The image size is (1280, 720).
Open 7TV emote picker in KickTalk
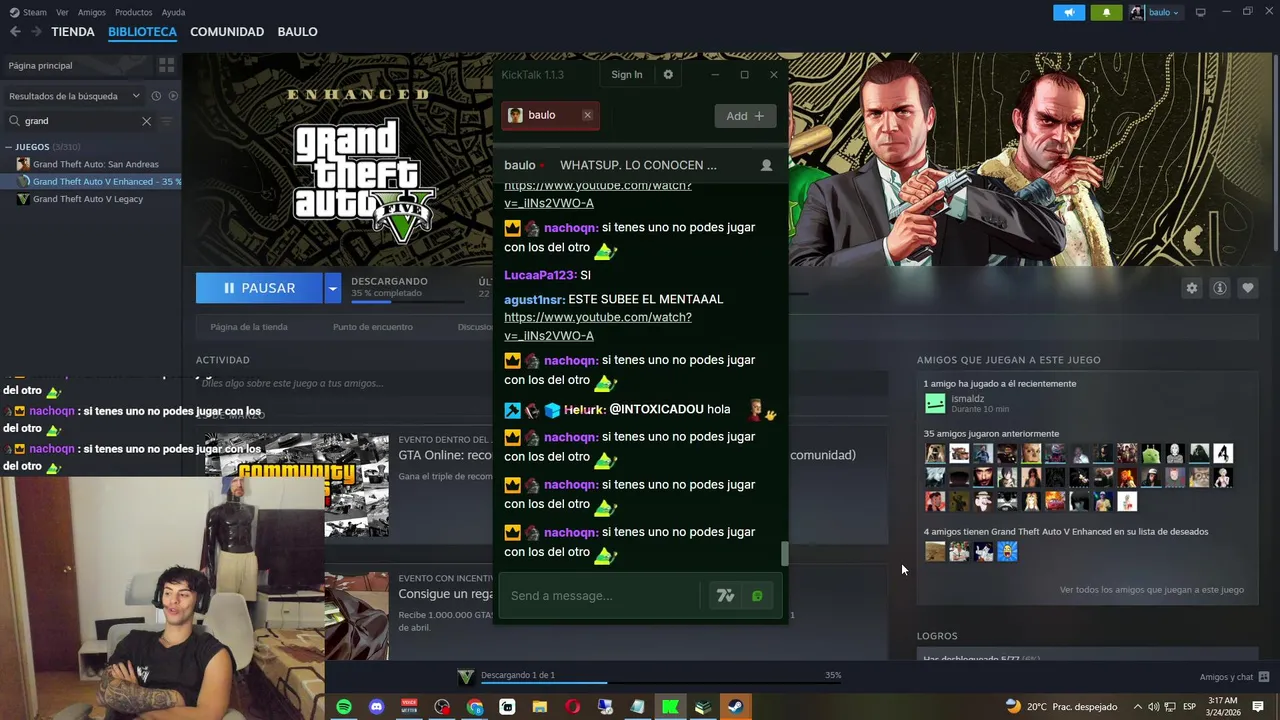[725, 596]
